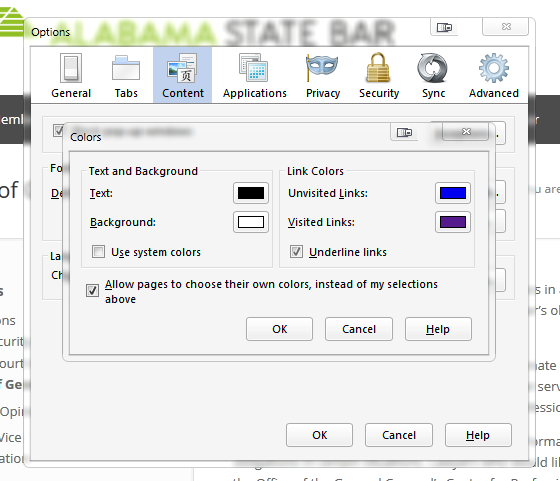The height and width of the screenshot is (481, 560).
Task: Open the Security options panel
Action: coord(379,76)
